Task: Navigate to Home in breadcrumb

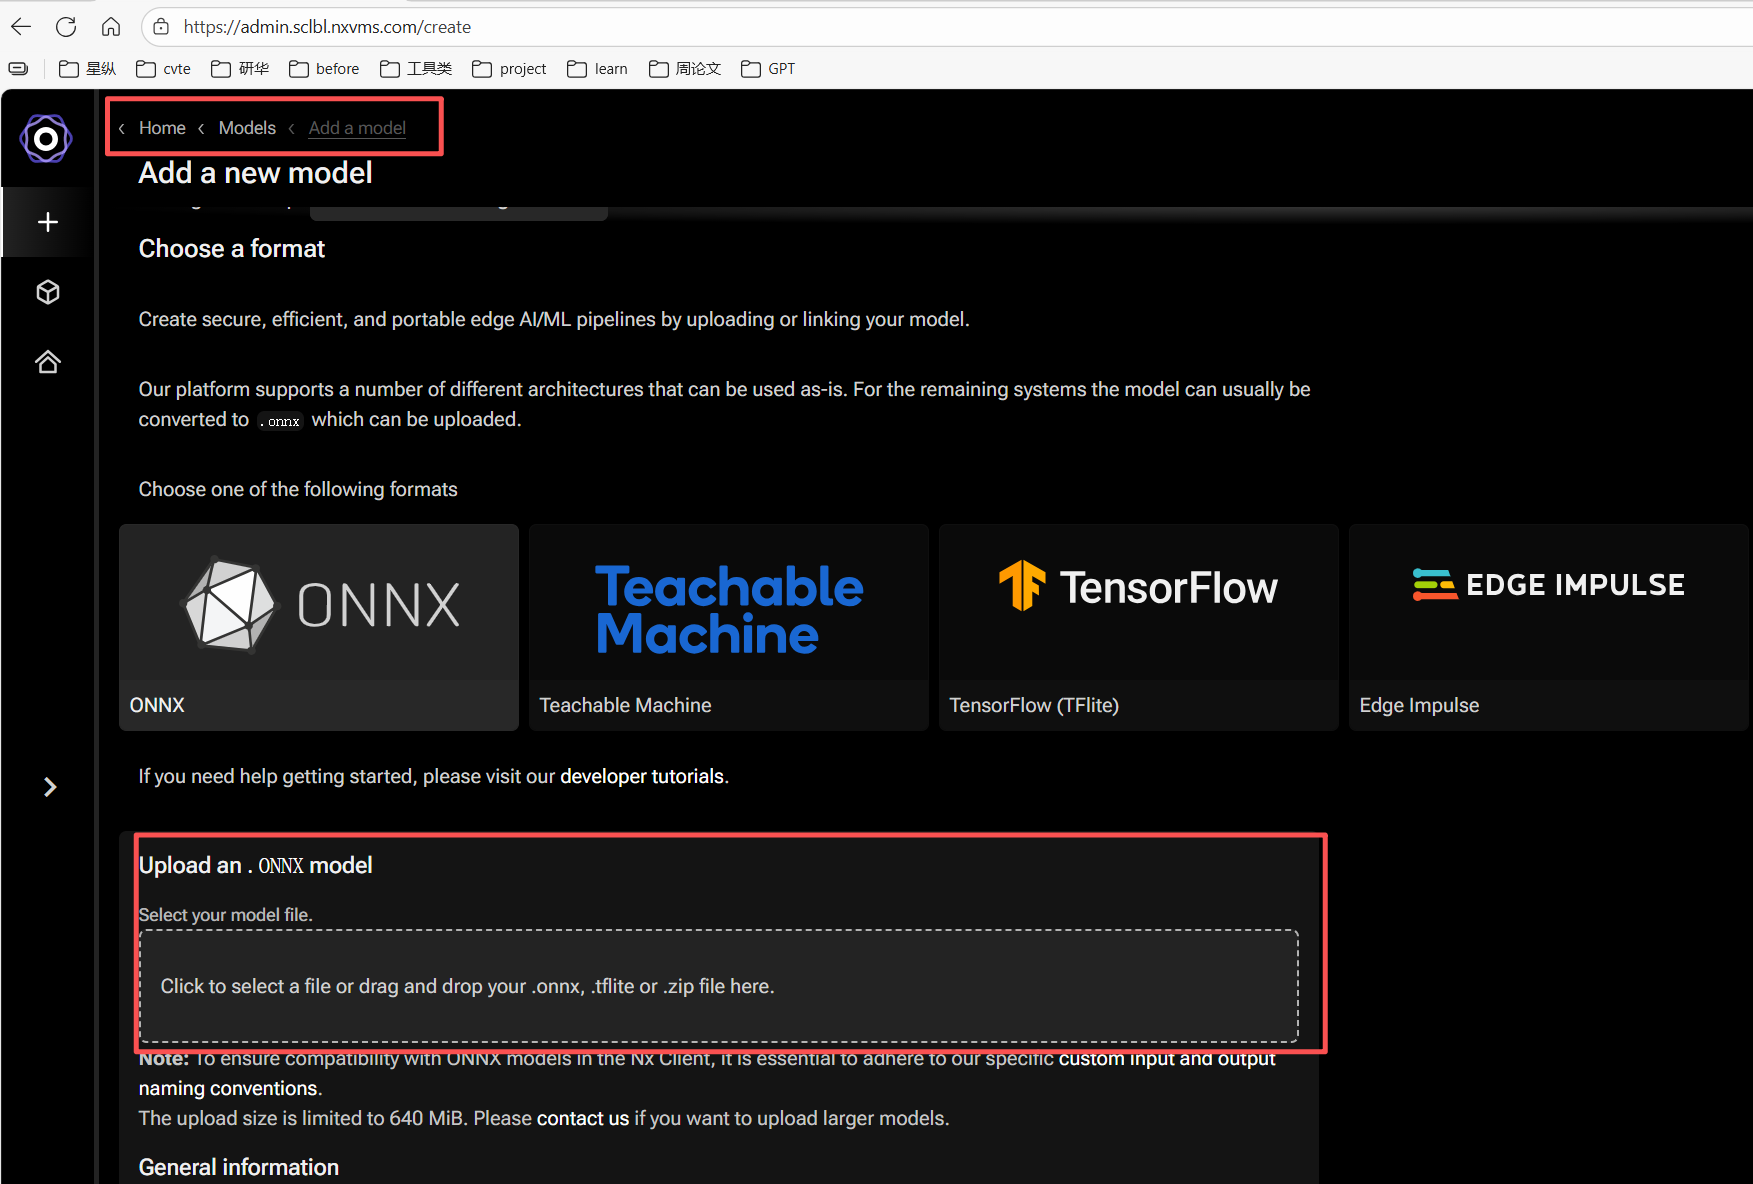Action: 162,128
